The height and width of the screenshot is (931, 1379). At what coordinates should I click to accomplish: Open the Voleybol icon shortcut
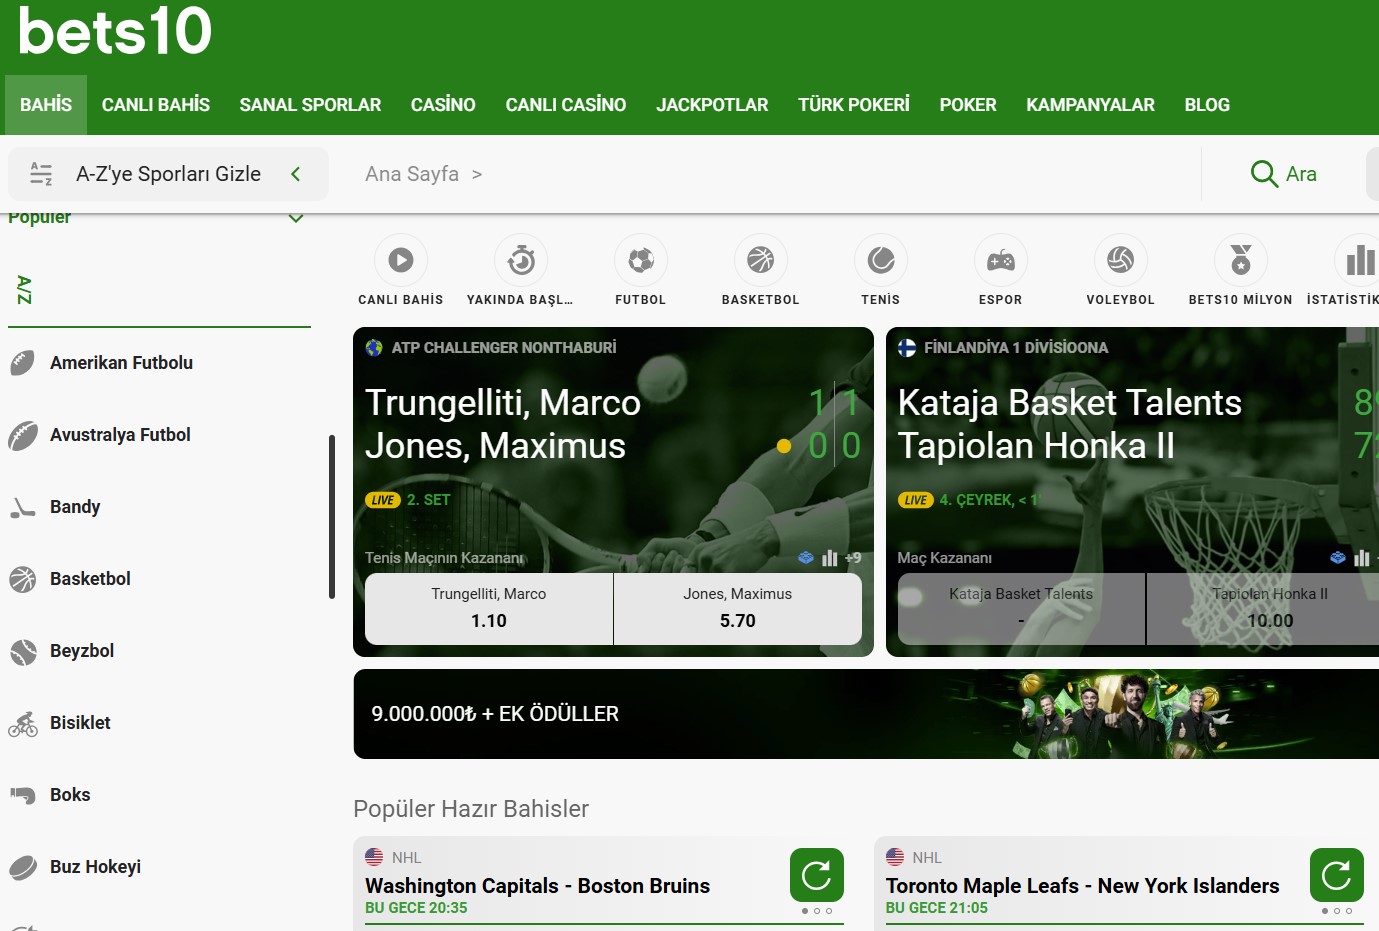(1121, 260)
